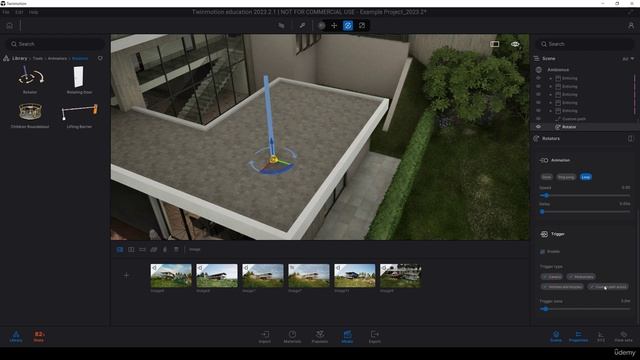Toggle Vehicles and bicycles trigger type

pos(562,287)
